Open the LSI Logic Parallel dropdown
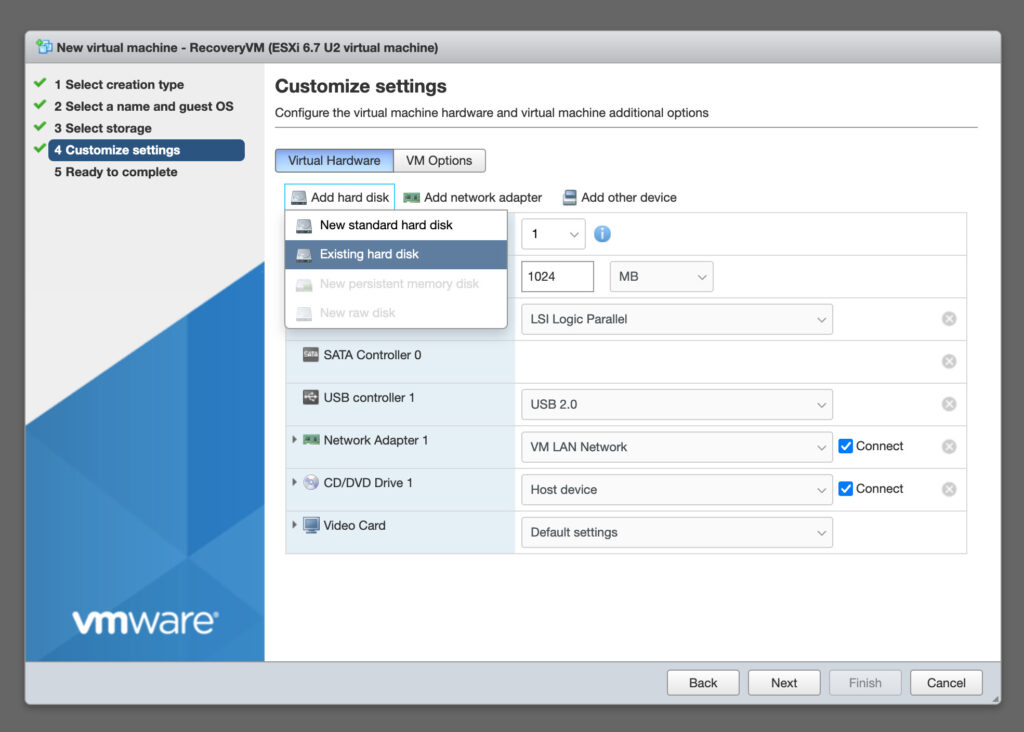This screenshot has height=732, width=1024. (677, 319)
